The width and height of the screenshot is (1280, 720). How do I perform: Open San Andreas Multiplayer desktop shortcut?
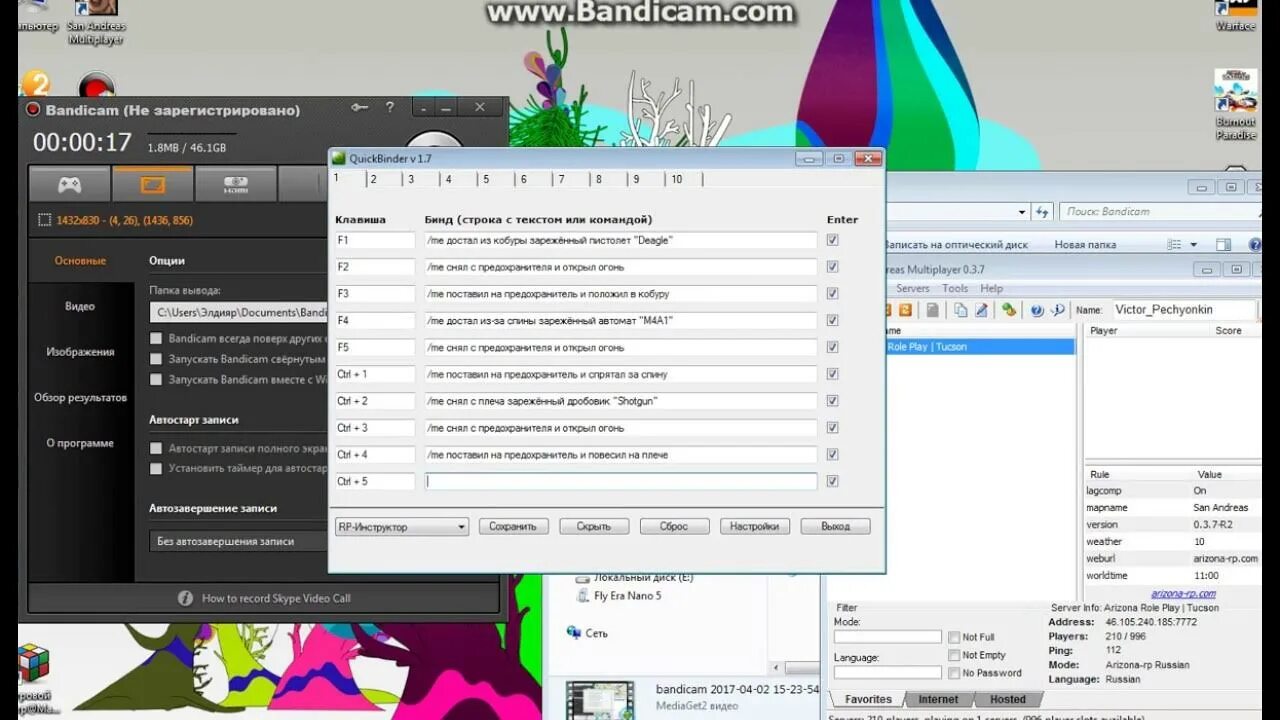click(x=96, y=20)
